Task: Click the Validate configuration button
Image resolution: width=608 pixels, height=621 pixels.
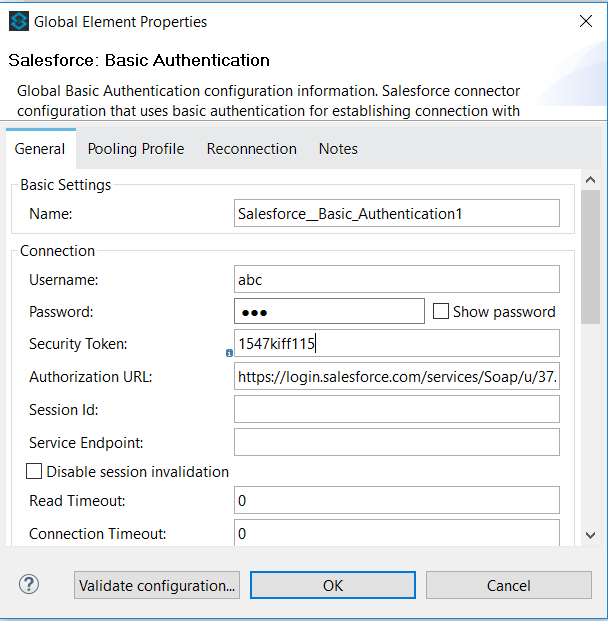Action: pos(157,586)
